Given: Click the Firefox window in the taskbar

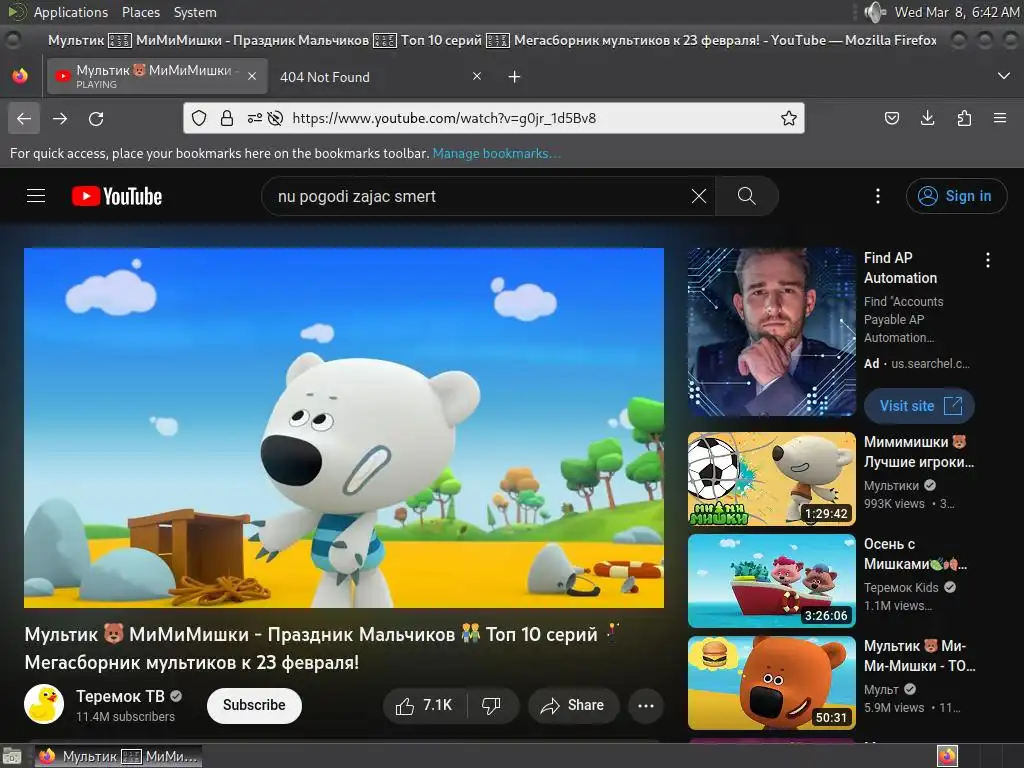Looking at the screenshot, I should tap(118, 756).
